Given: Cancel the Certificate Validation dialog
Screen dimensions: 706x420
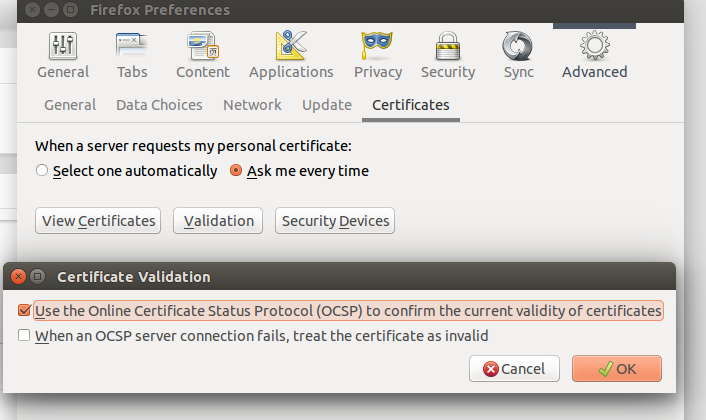Looking at the screenshot, I should point(514,369).
